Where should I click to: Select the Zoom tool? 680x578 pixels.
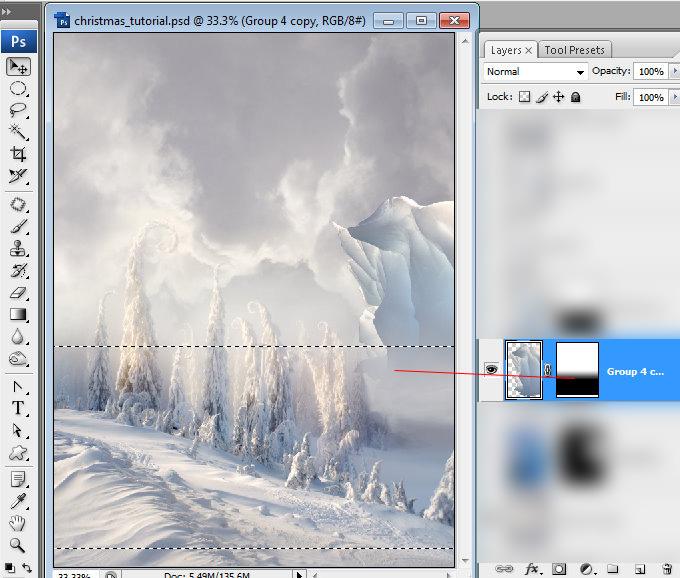coord(18,545)
